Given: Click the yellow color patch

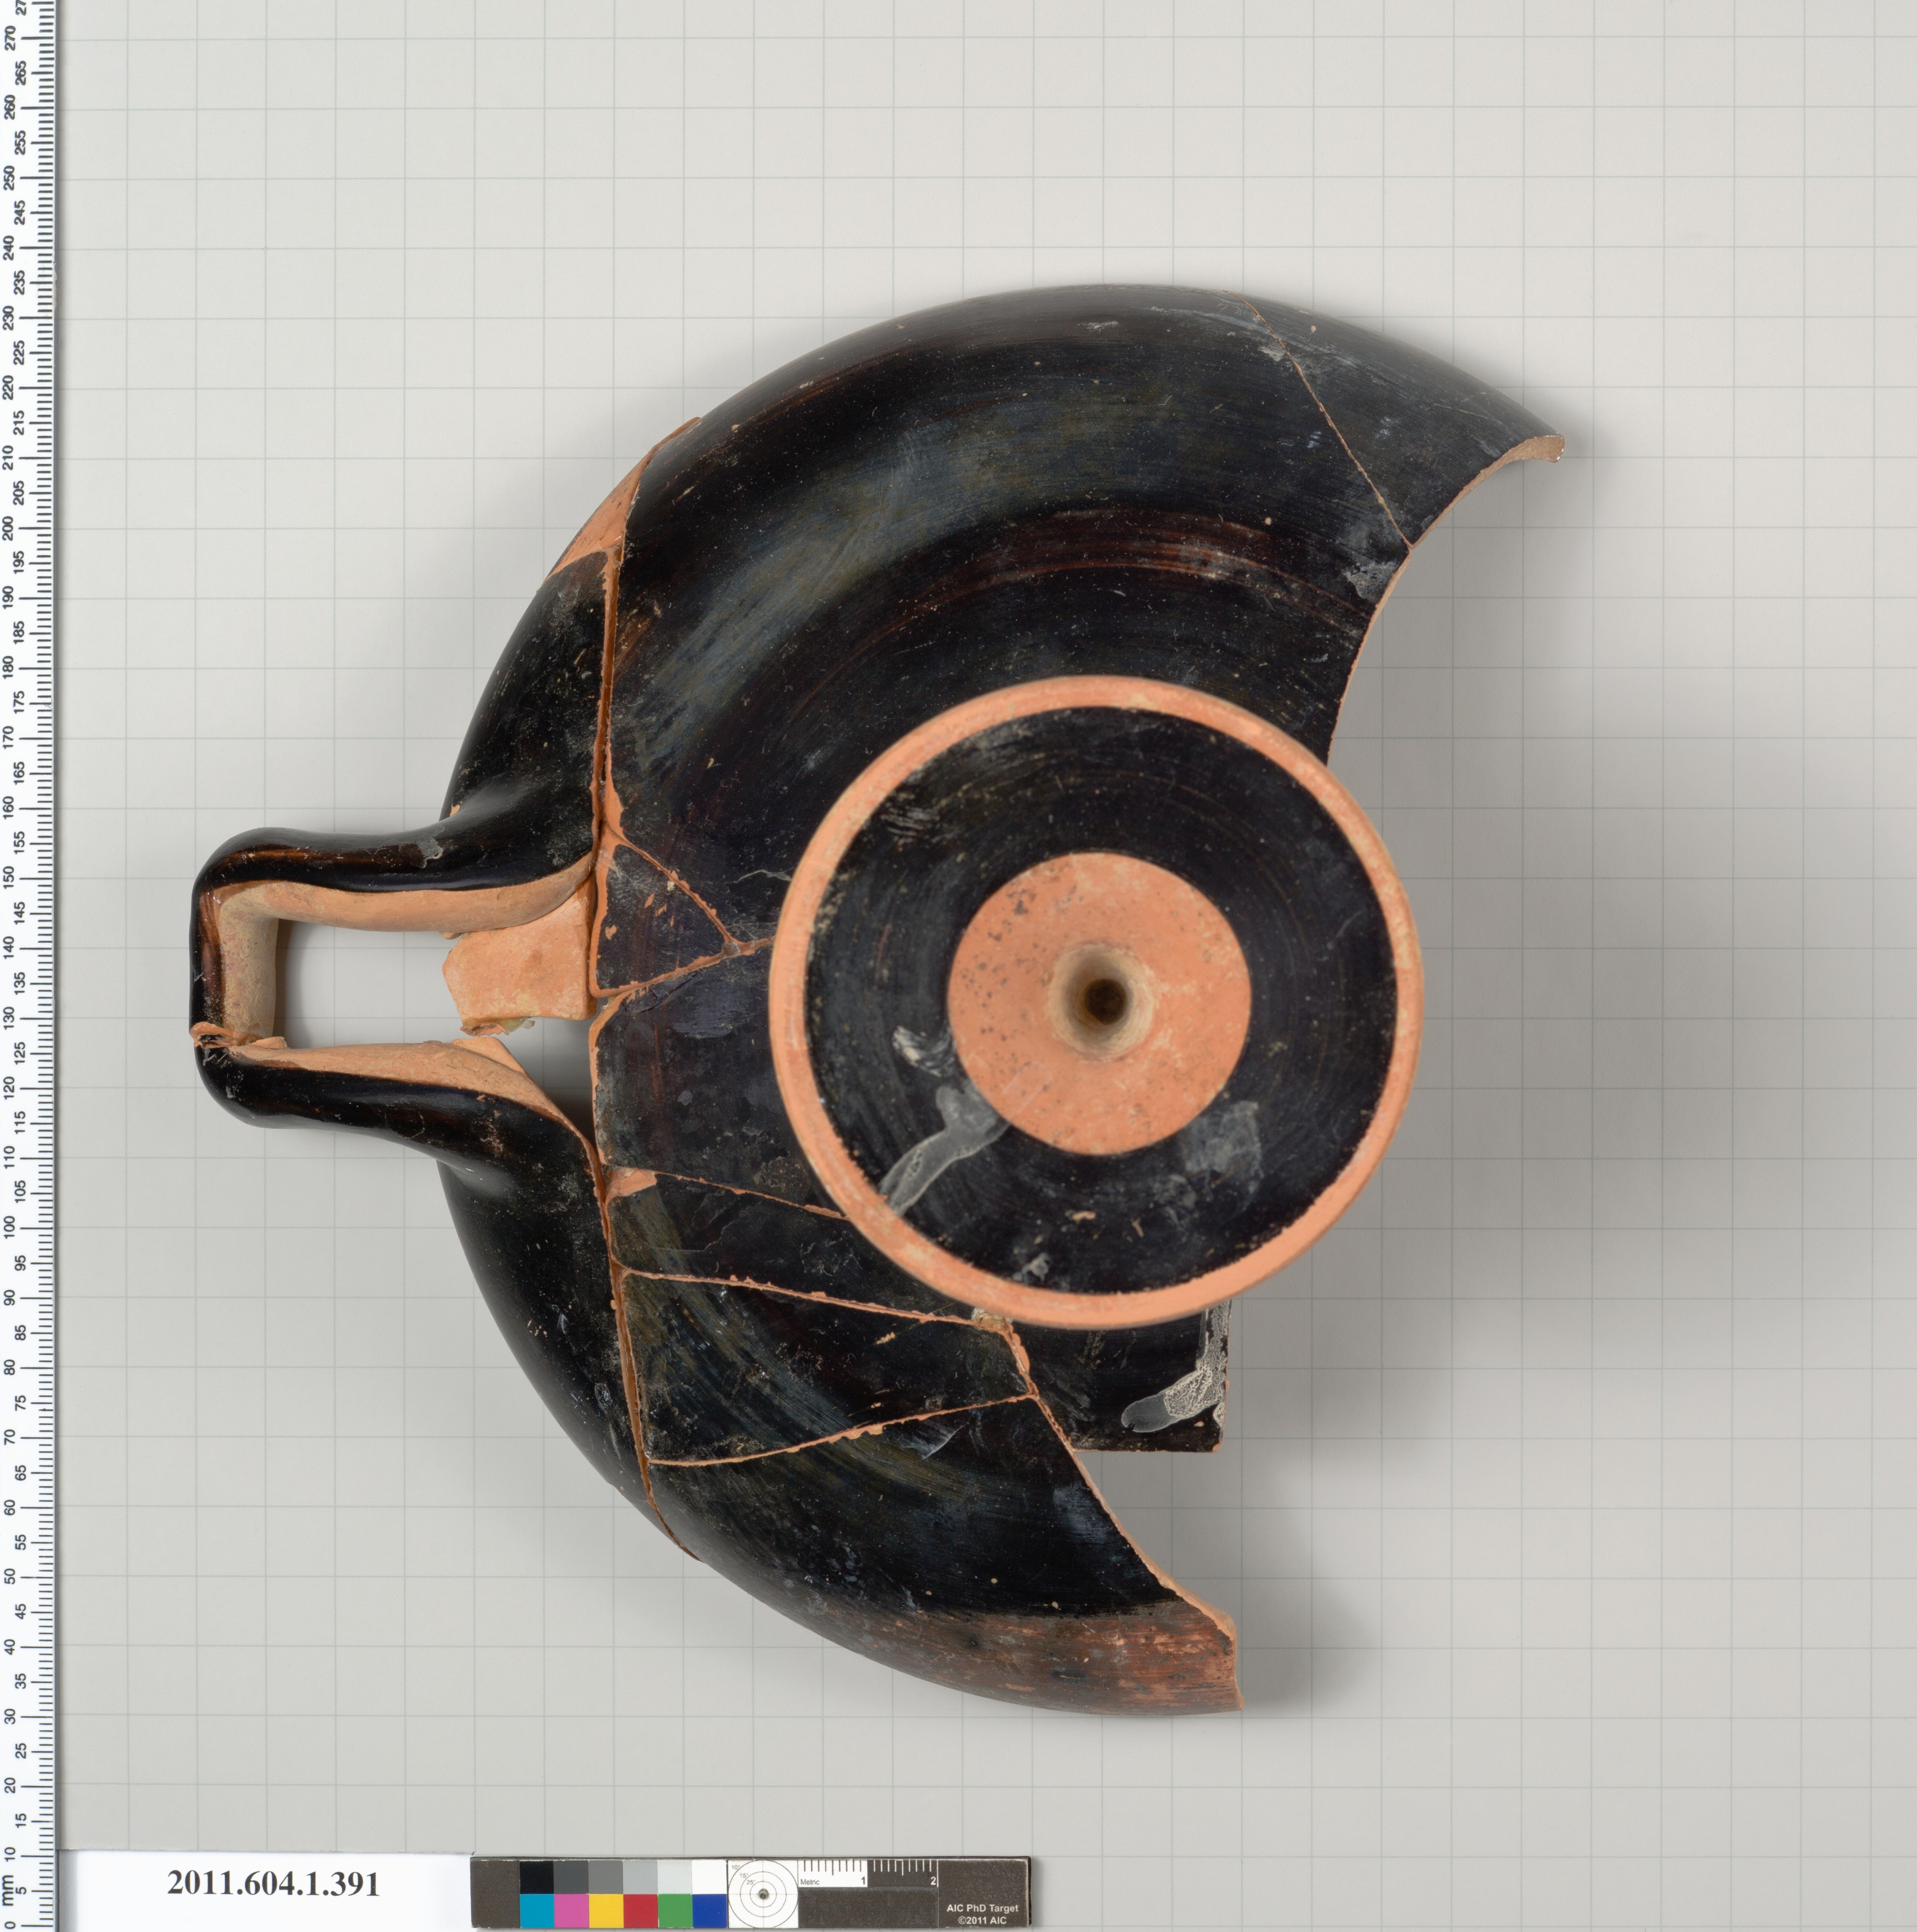Looking at the screenshot, I should click(606, 1910).
